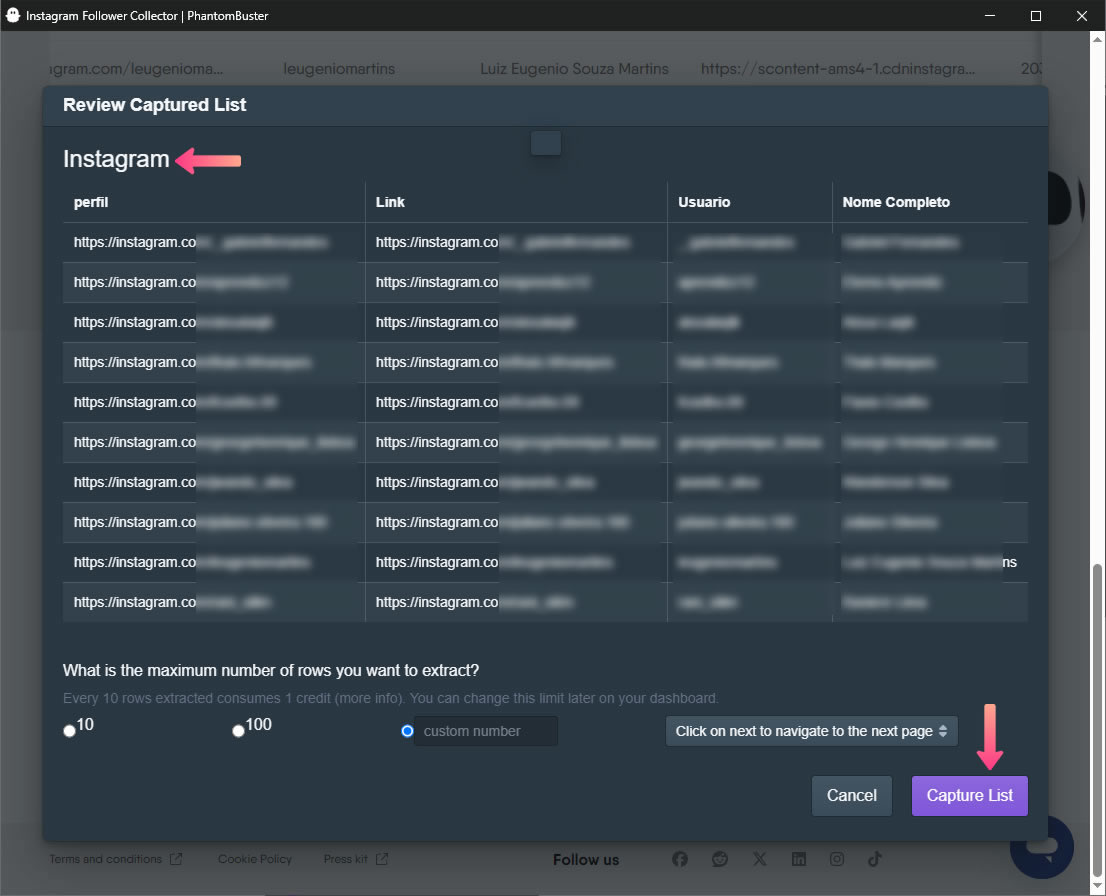
Task: Click the page vertical scrollbar thumb
Action: coord(1097,718)
